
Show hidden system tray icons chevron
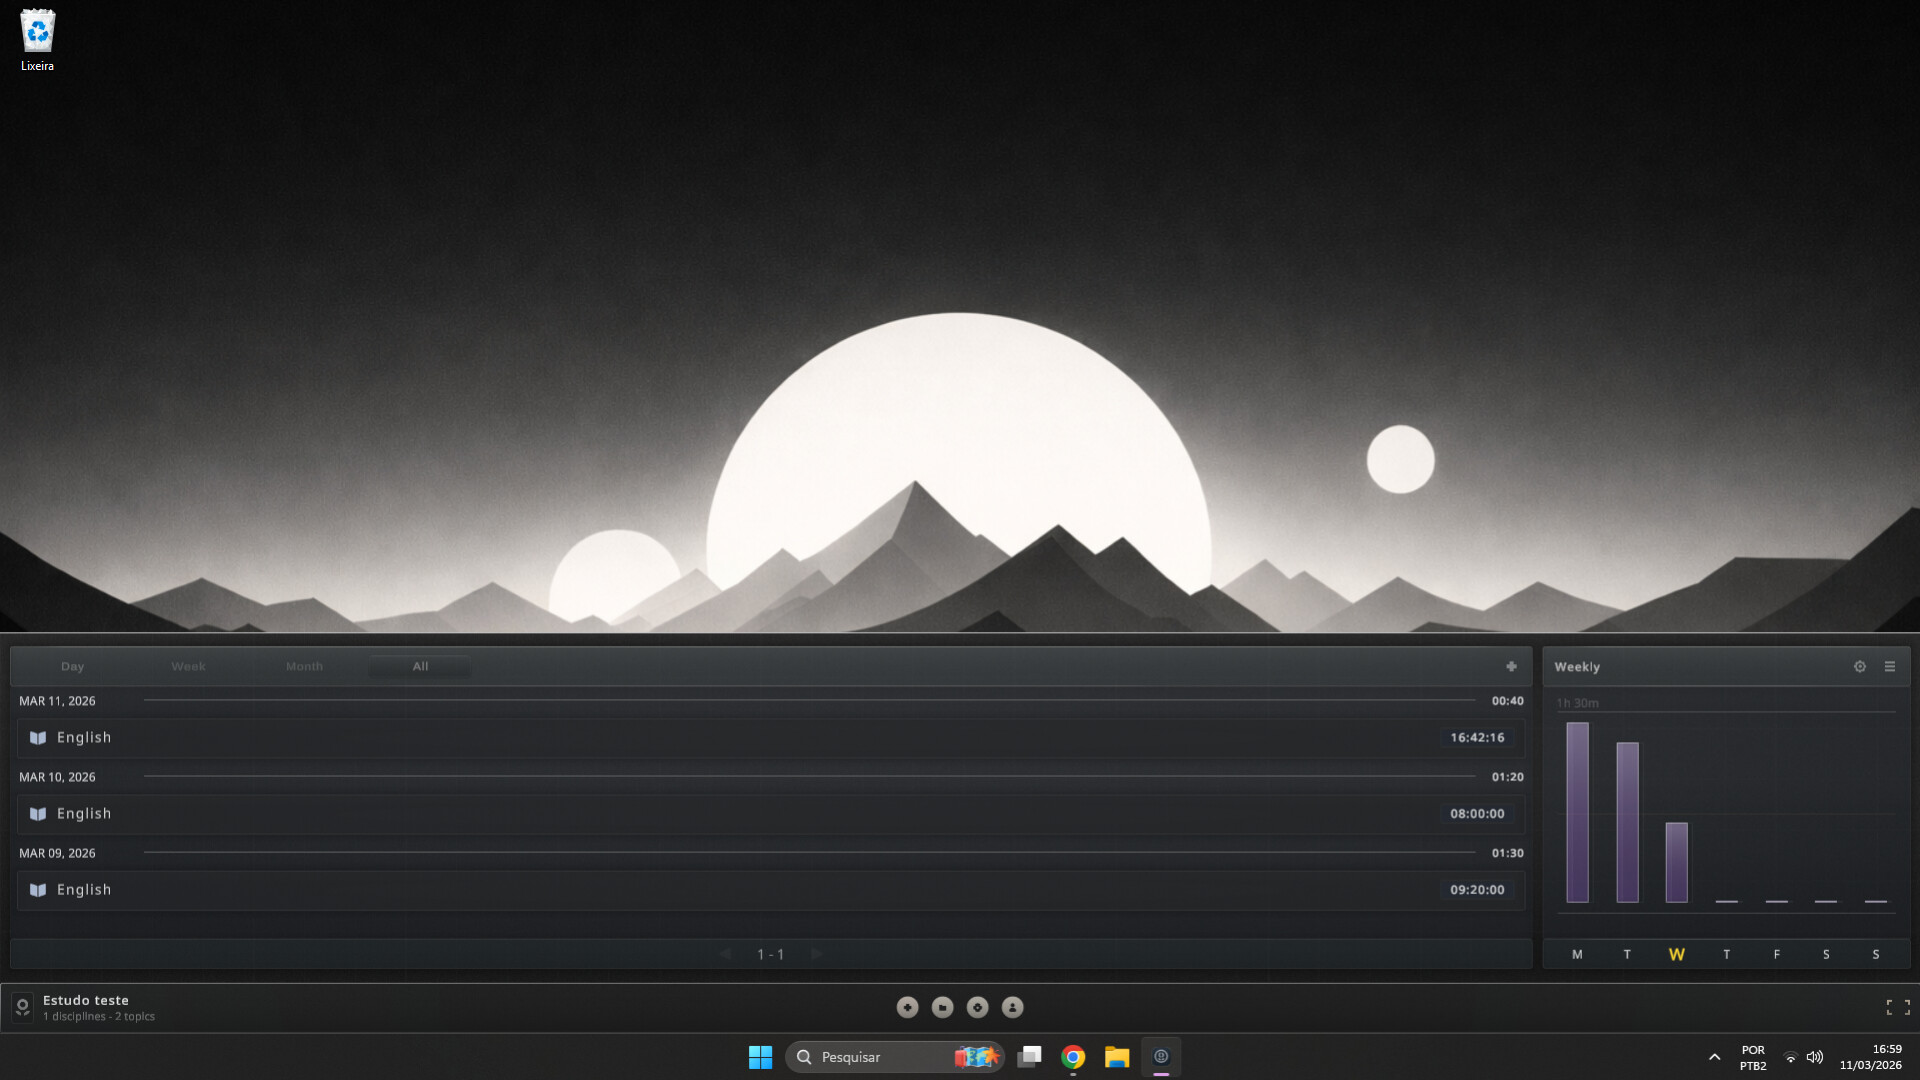pos(1714,1057)
